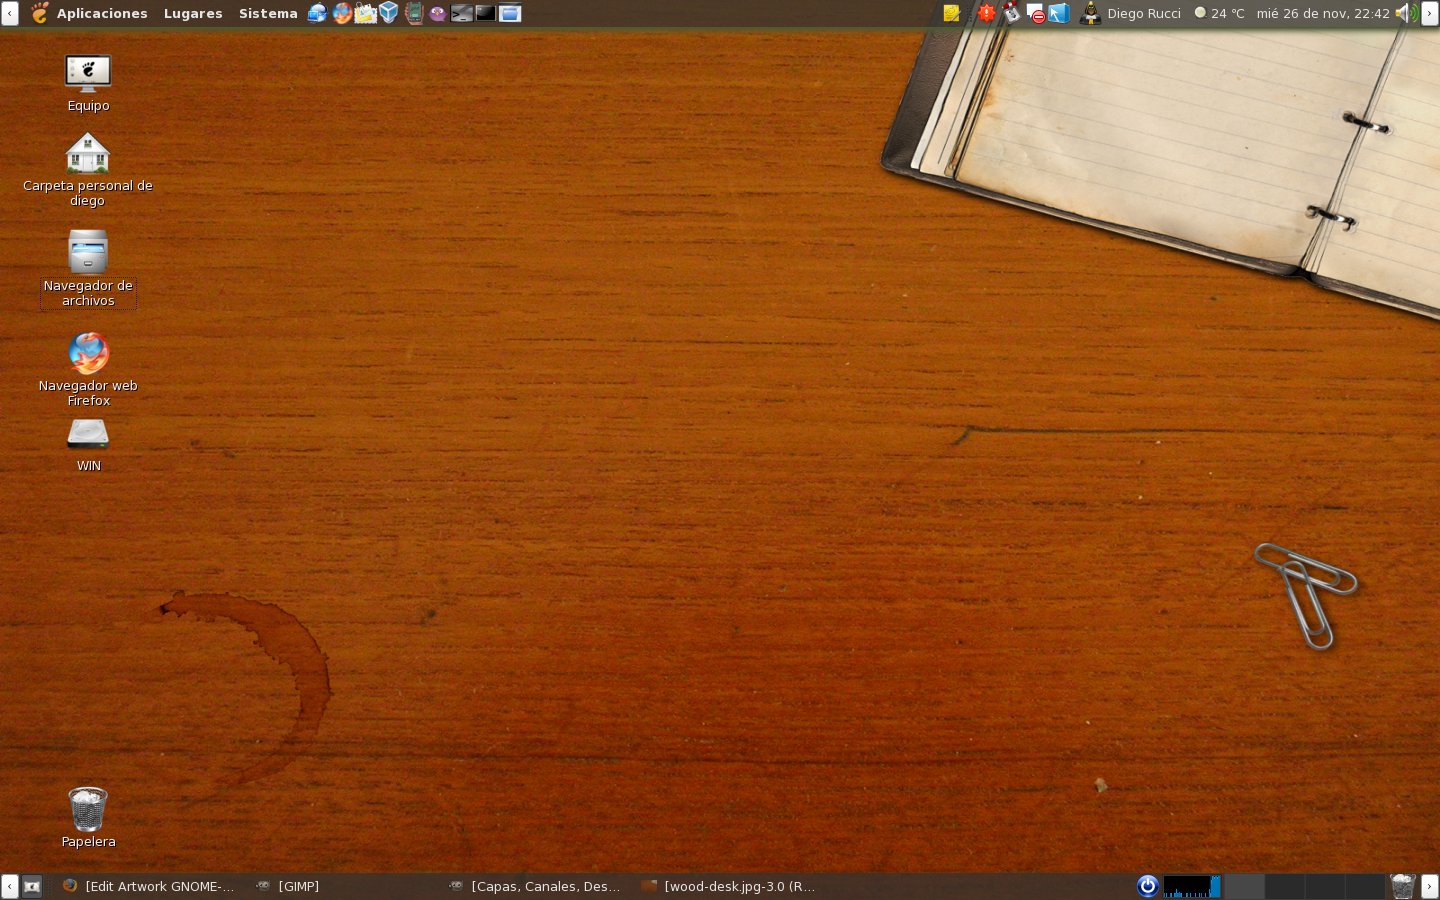Restore the GIMP window from the taskbar

coord(290,886)
